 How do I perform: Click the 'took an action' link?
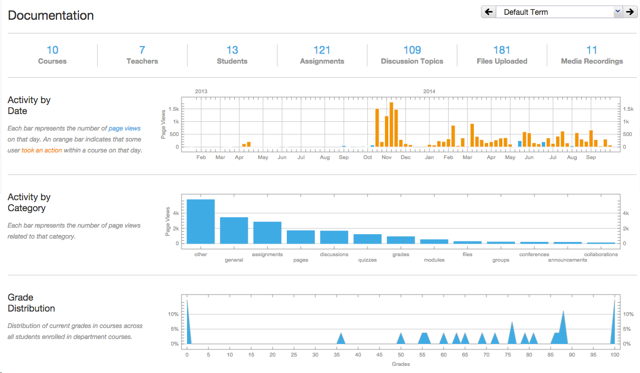(x=42, y=150)
